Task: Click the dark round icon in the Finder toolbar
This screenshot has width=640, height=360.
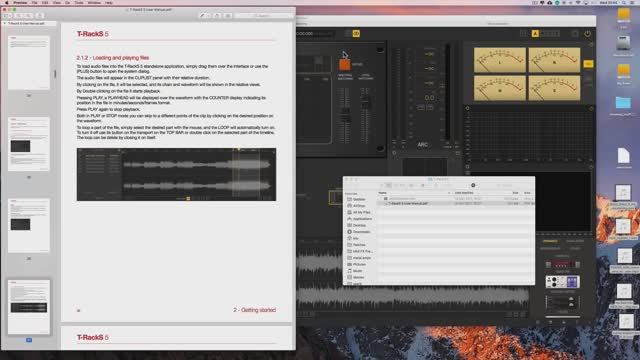Action: point(473,185)
